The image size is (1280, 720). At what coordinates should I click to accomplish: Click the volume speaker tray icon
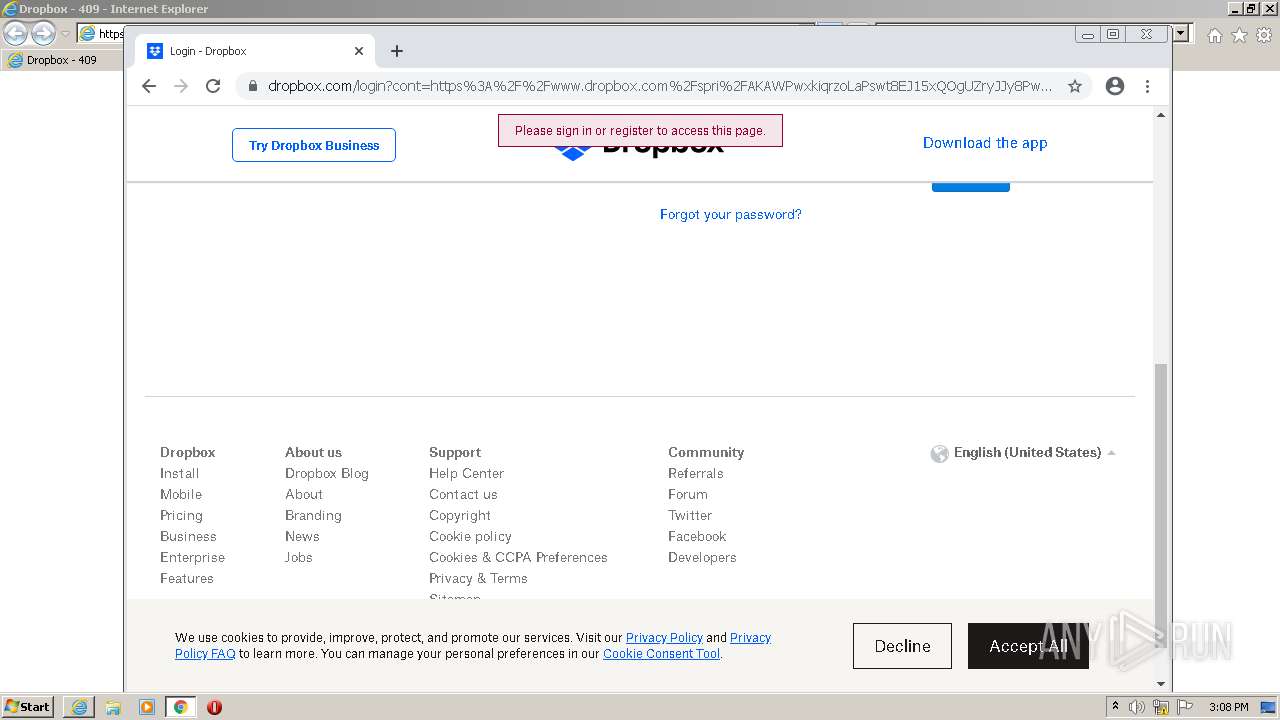[x=1136, y=707]
